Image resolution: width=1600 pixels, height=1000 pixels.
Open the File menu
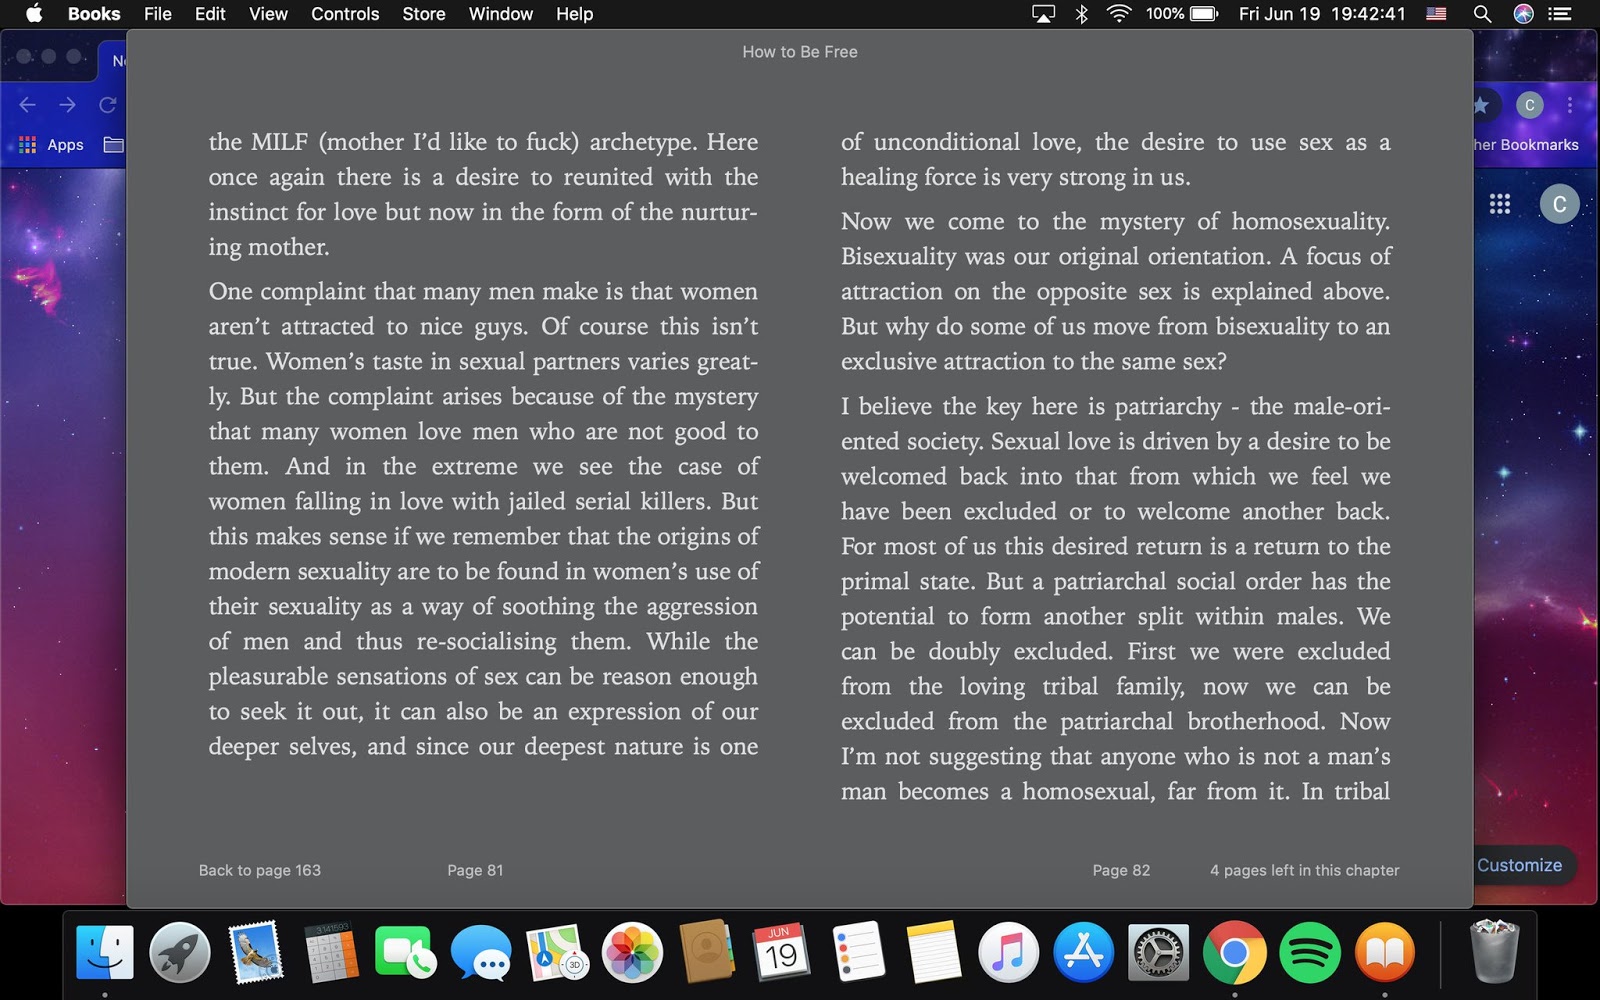(x=158, y=14)
